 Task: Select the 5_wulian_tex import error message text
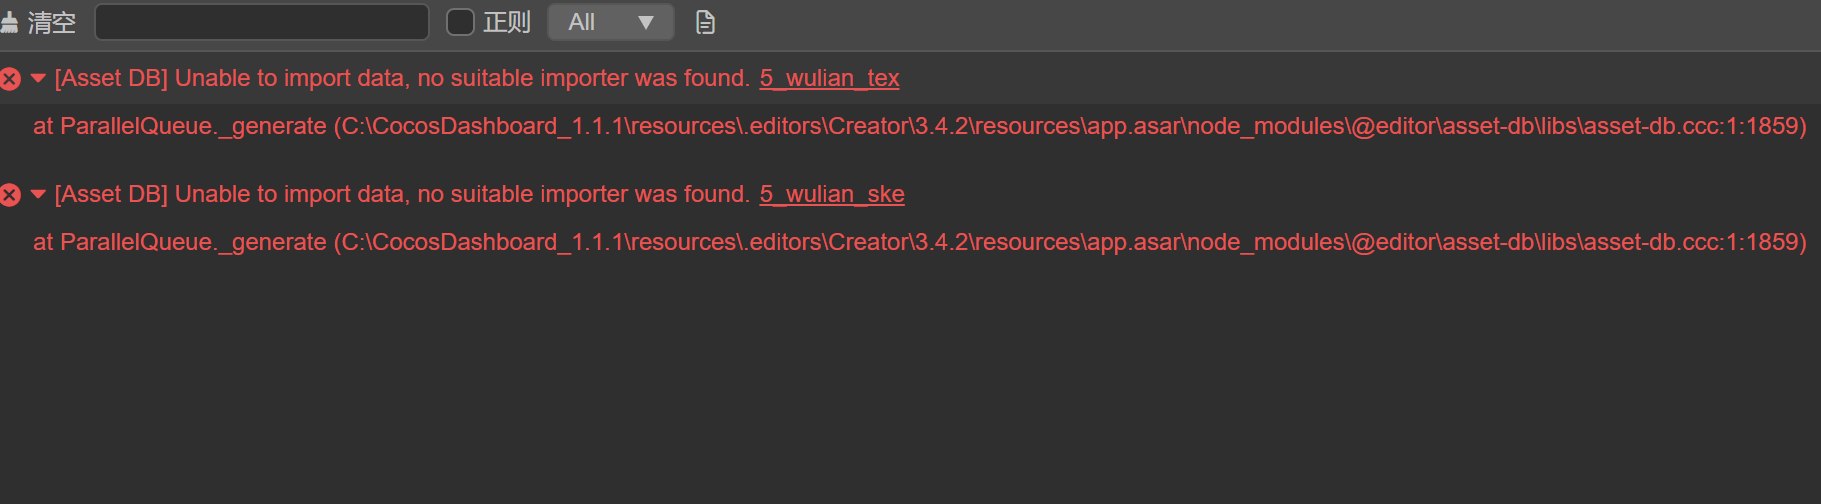[402, 78]
